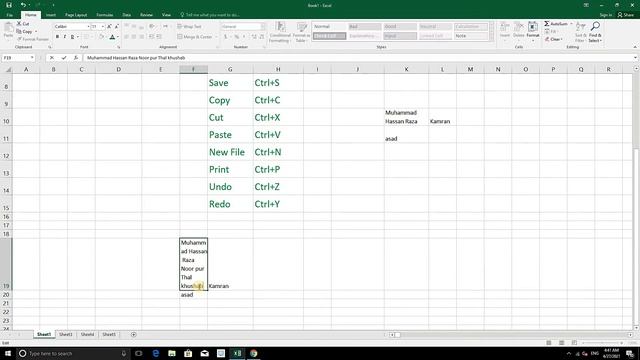Screen dimensions: 640x360
Task: Click Sign in link
Action: [x=606, y=15]
